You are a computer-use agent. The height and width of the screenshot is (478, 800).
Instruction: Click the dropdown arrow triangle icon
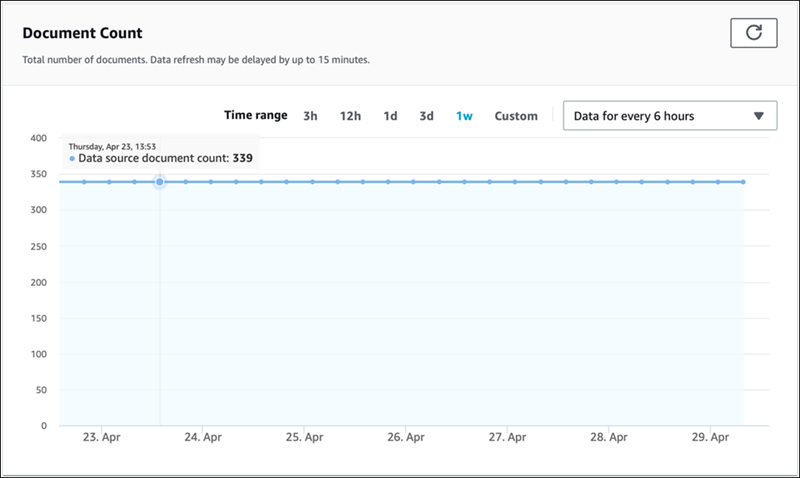(758, 116)
